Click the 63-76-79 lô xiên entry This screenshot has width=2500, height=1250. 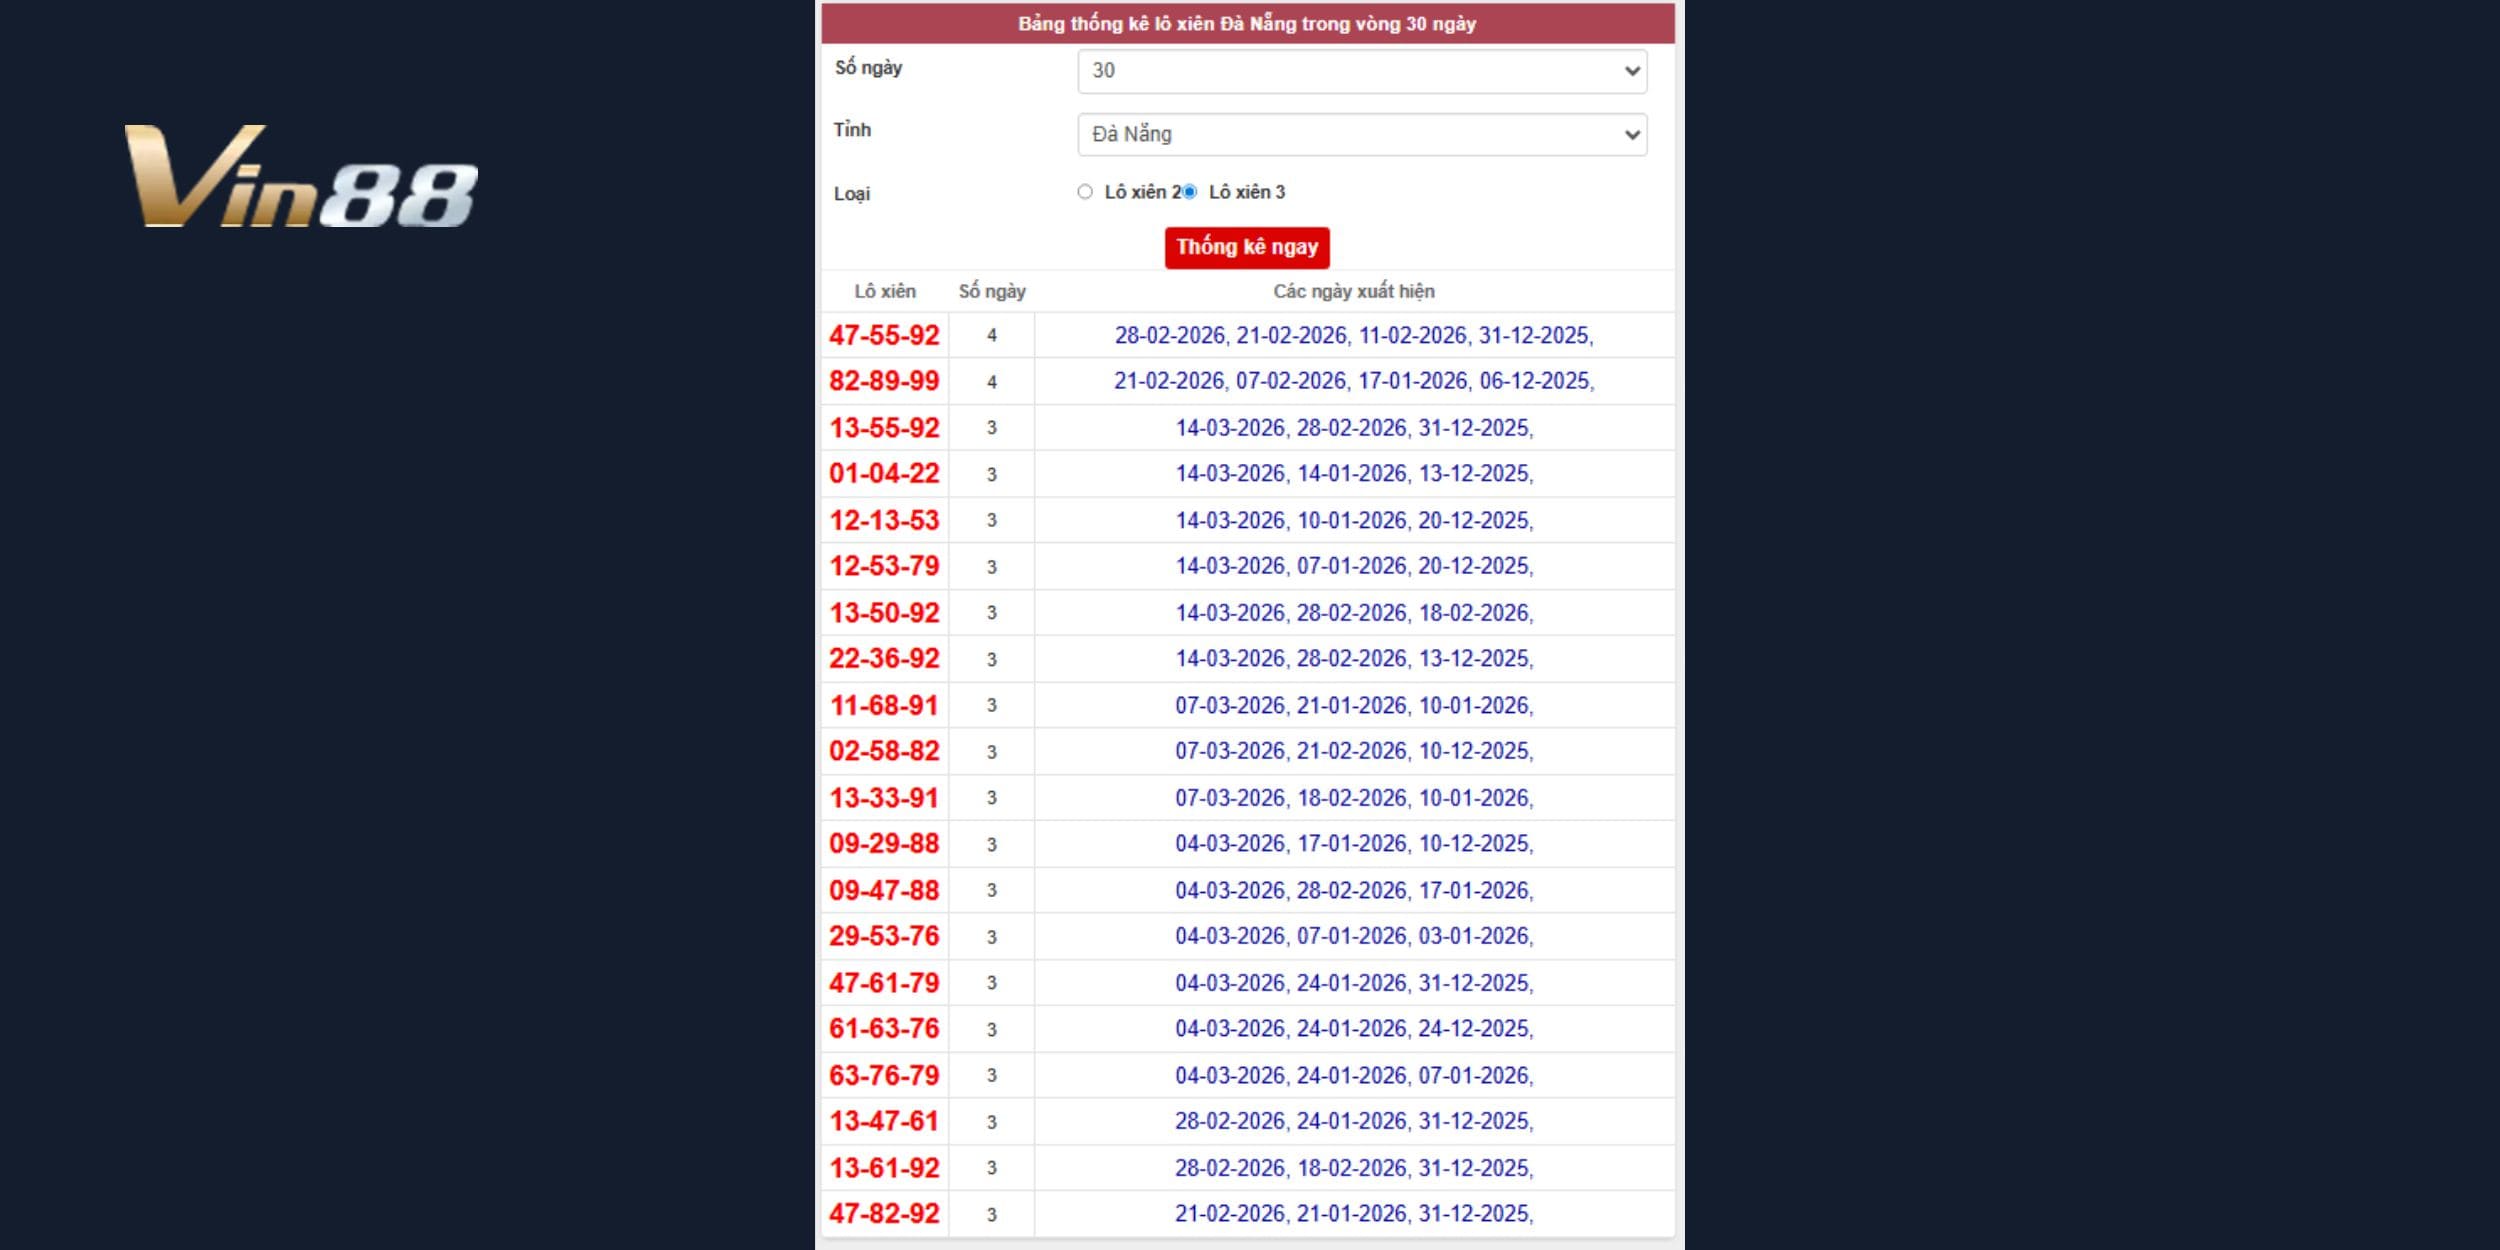[x=884, y=1075]
